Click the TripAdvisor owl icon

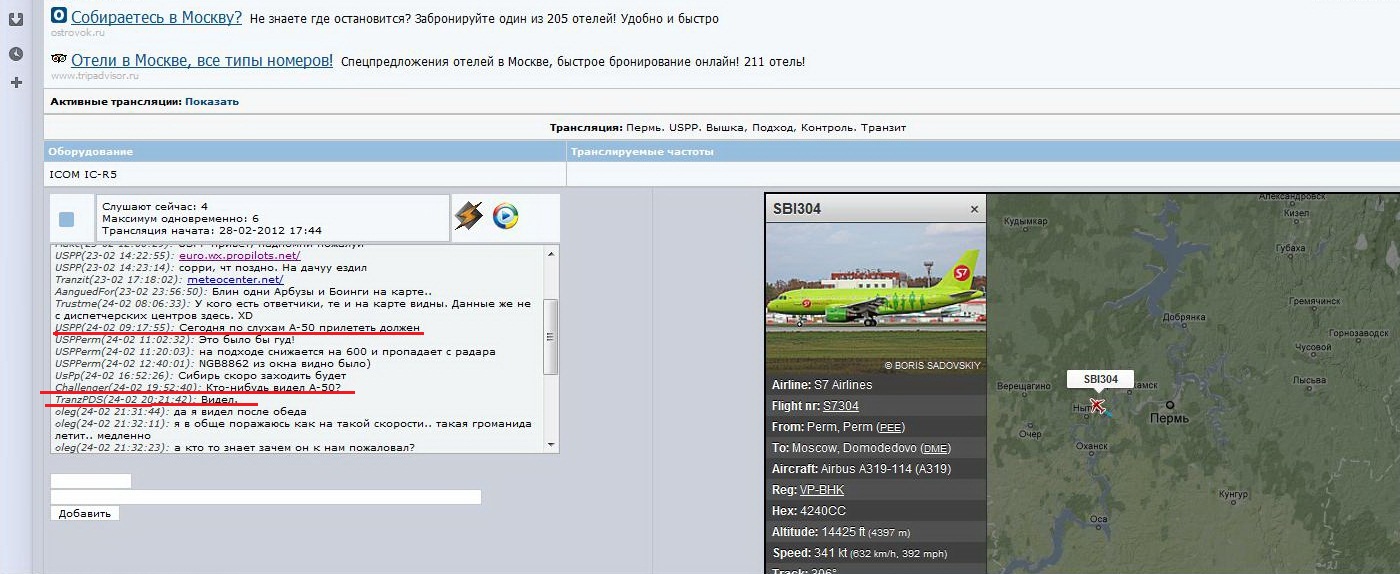(58, 60)
